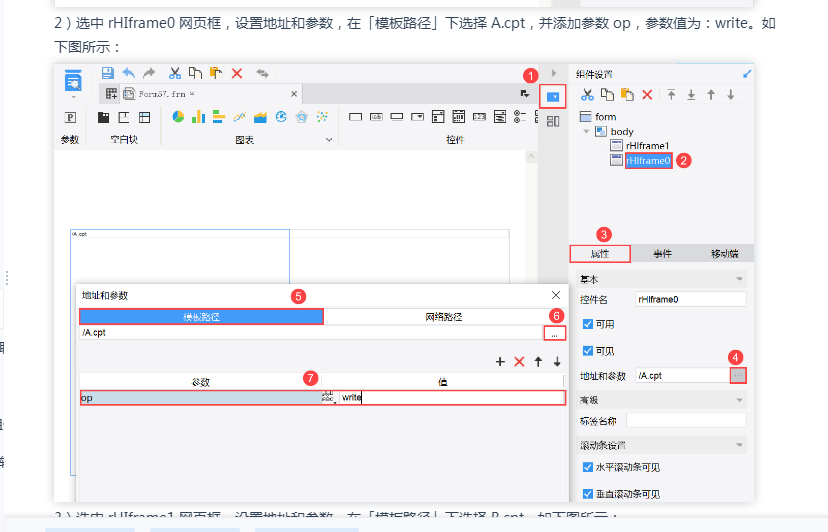828x532 pixels.
Task: Open the value type dropdown beside op
Action: coord(328,398)
